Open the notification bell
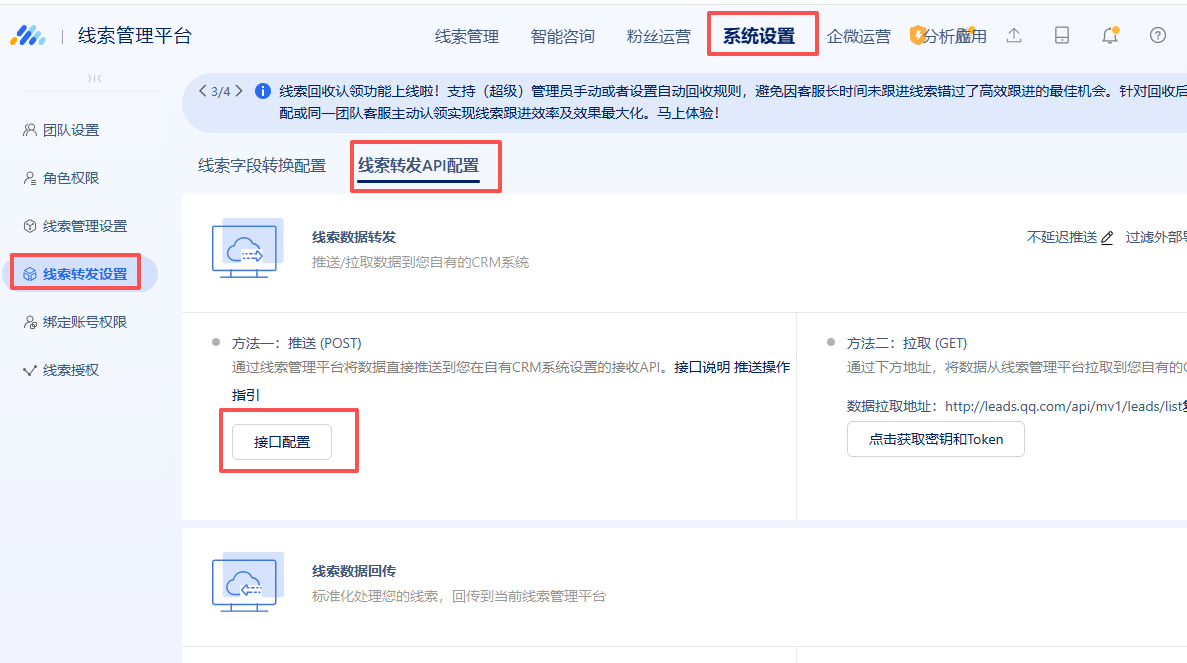The image size is (1187, 663). pyautogui.click(x=1109, y=36)
